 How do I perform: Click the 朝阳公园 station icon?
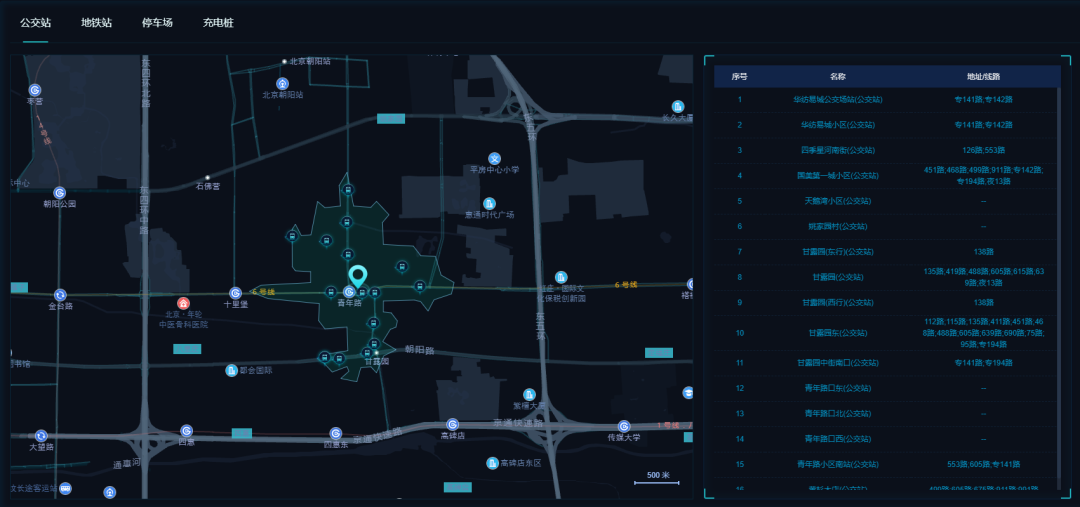59,192
